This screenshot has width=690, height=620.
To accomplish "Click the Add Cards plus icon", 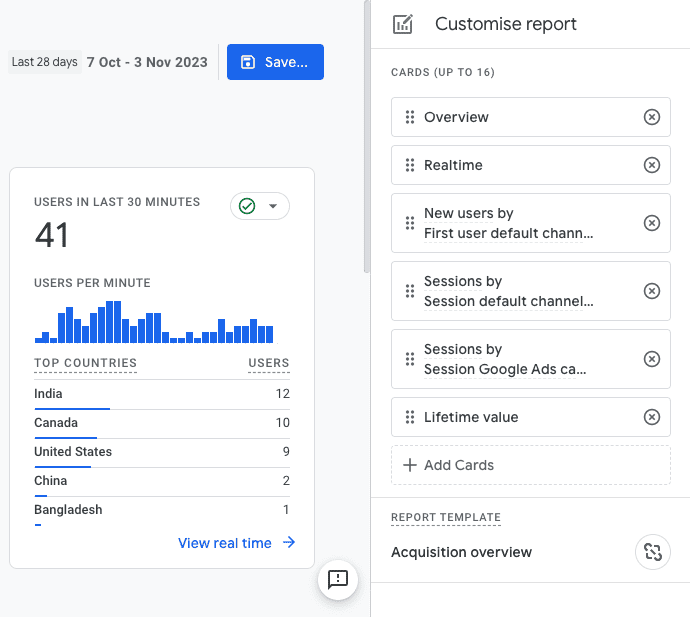I will tap(410, 465).
